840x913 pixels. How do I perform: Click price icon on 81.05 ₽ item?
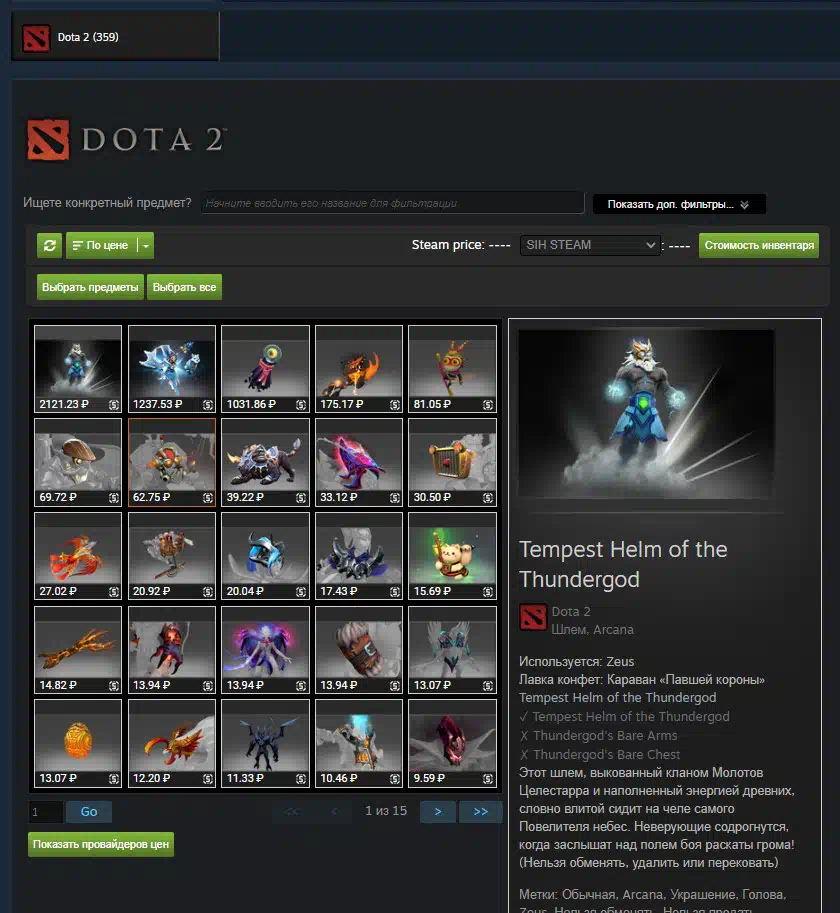click(488, 405)
